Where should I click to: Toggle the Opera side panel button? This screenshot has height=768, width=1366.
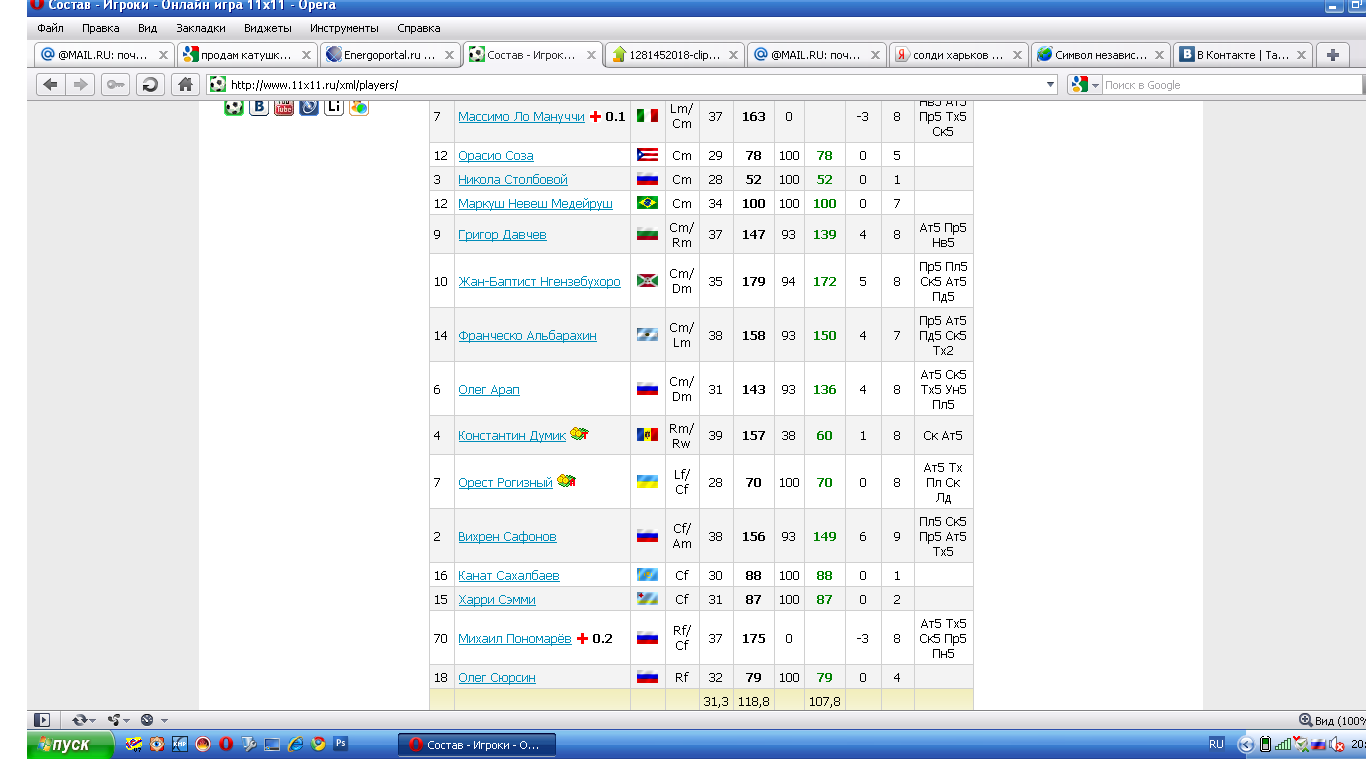click(x=41, y=720)
